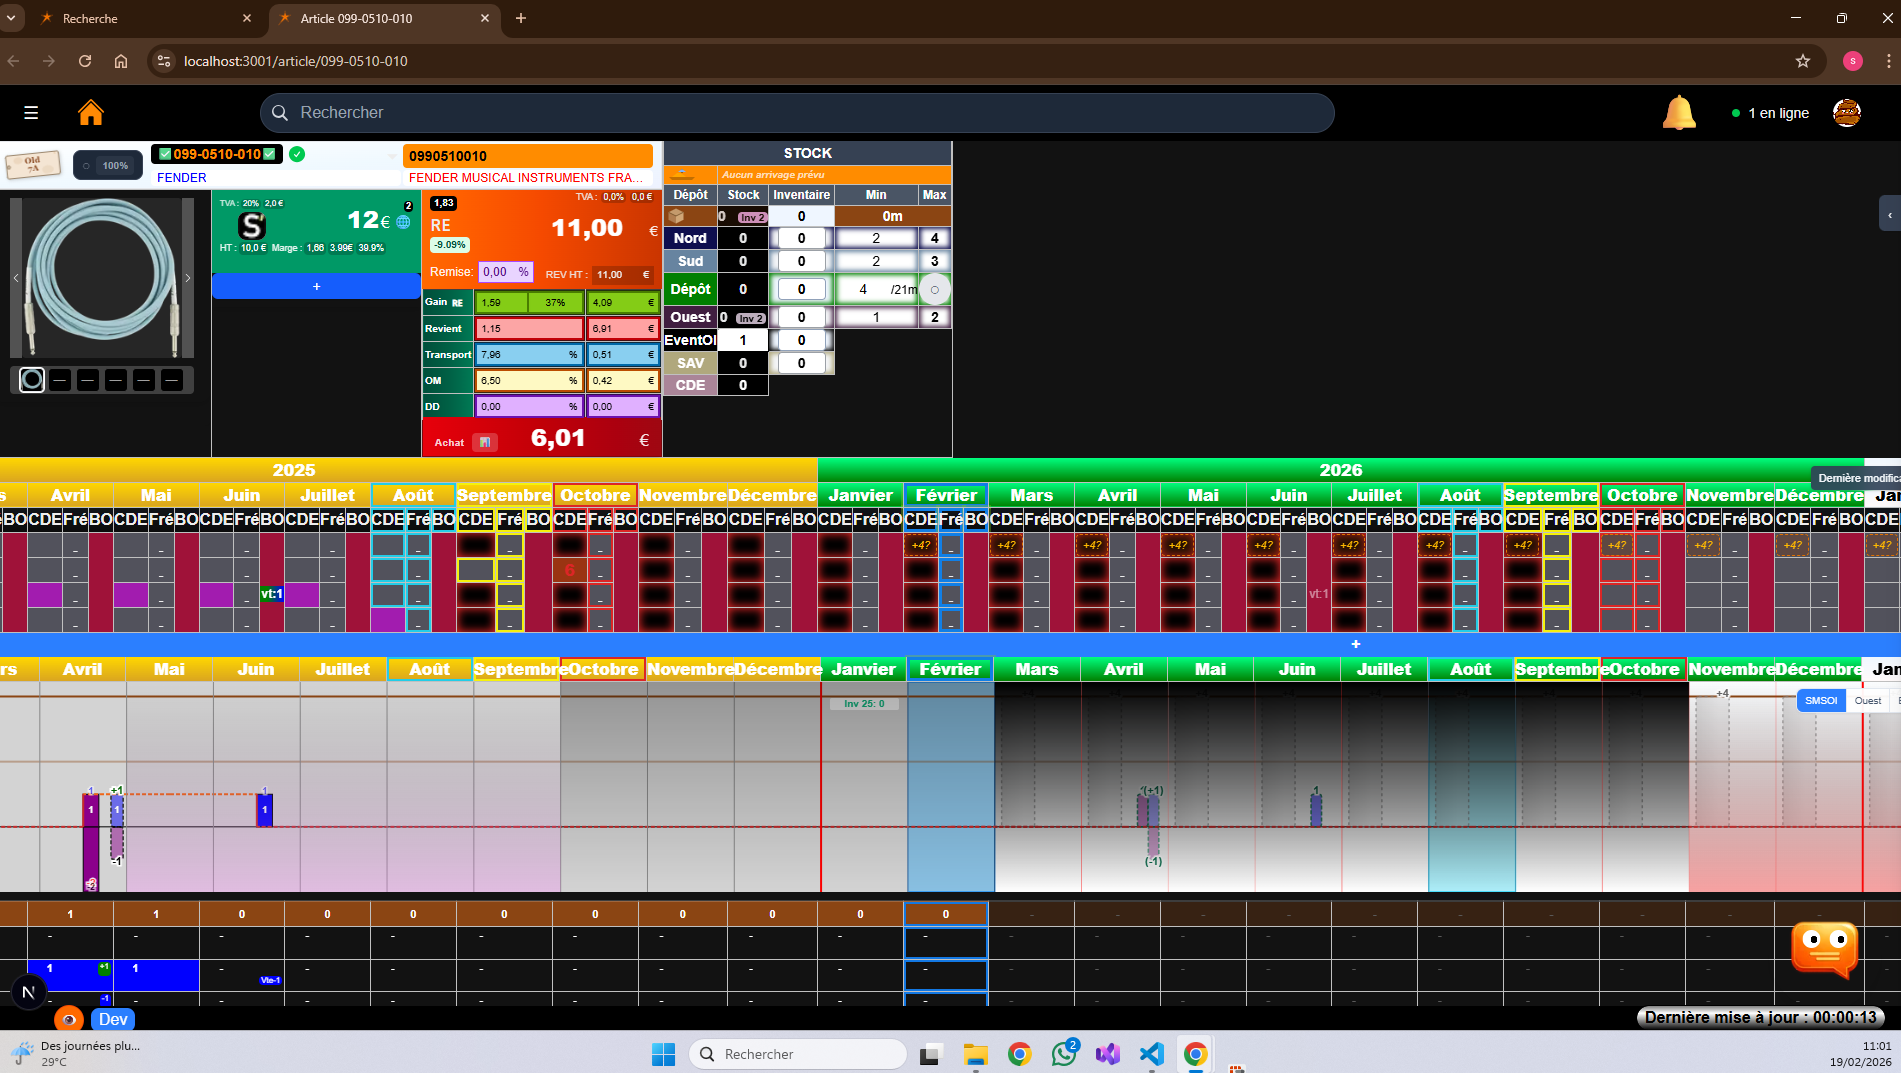Screen dimensions: 1901x1073
Task: Click the home icon in the header
Action: point(90,112)
